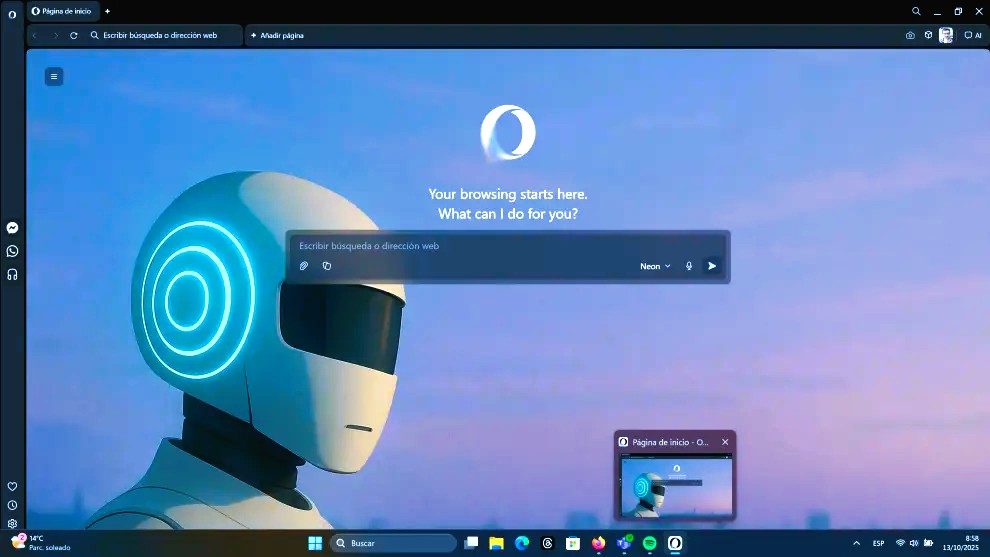Expand the Neon mode dropdown
This screenshot has height=557, width=990.
coord(655,266)
